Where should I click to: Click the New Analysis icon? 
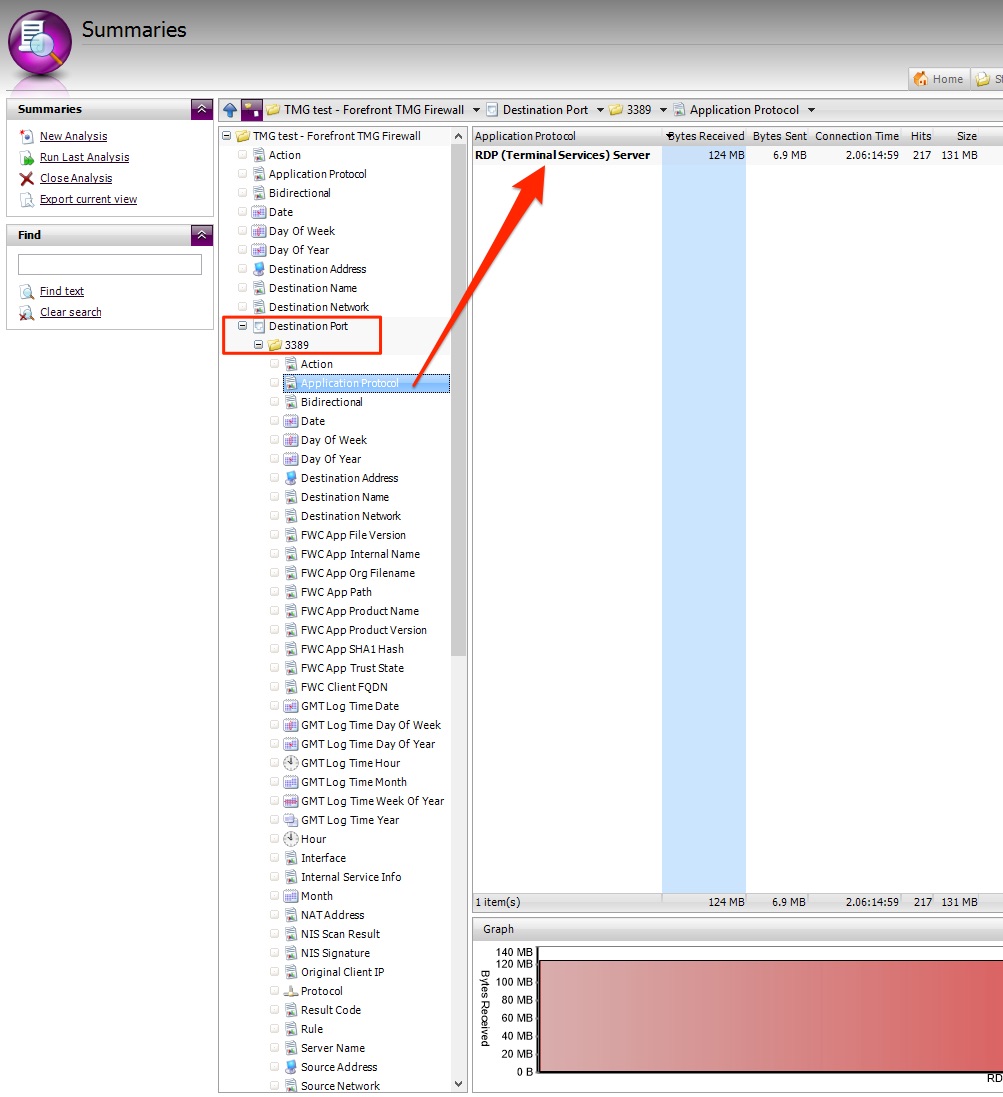tap(27, 136)
